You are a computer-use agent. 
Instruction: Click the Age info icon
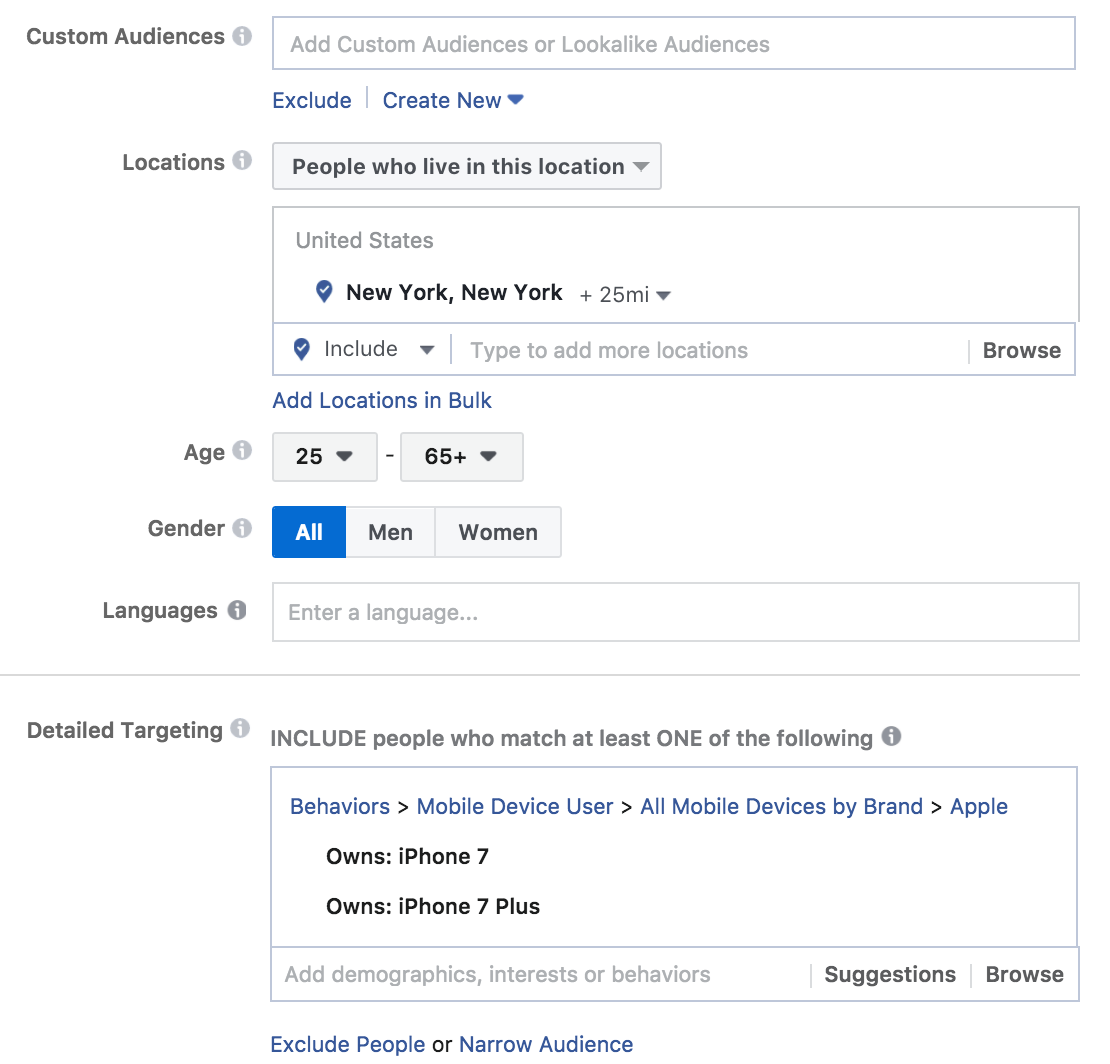pyautogui.click(x=242, y=451)
